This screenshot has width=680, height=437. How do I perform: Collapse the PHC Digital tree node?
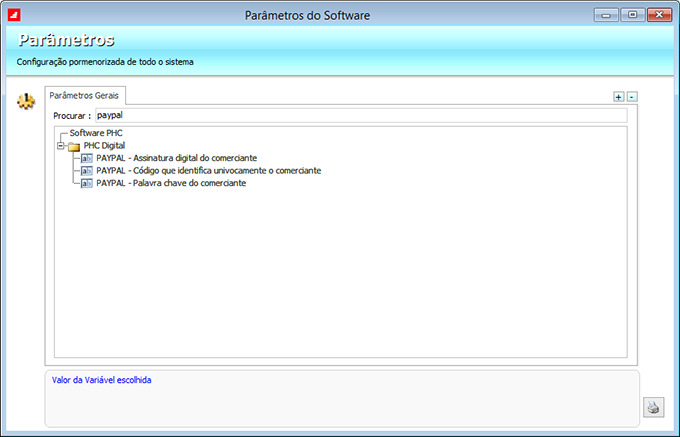61,146
